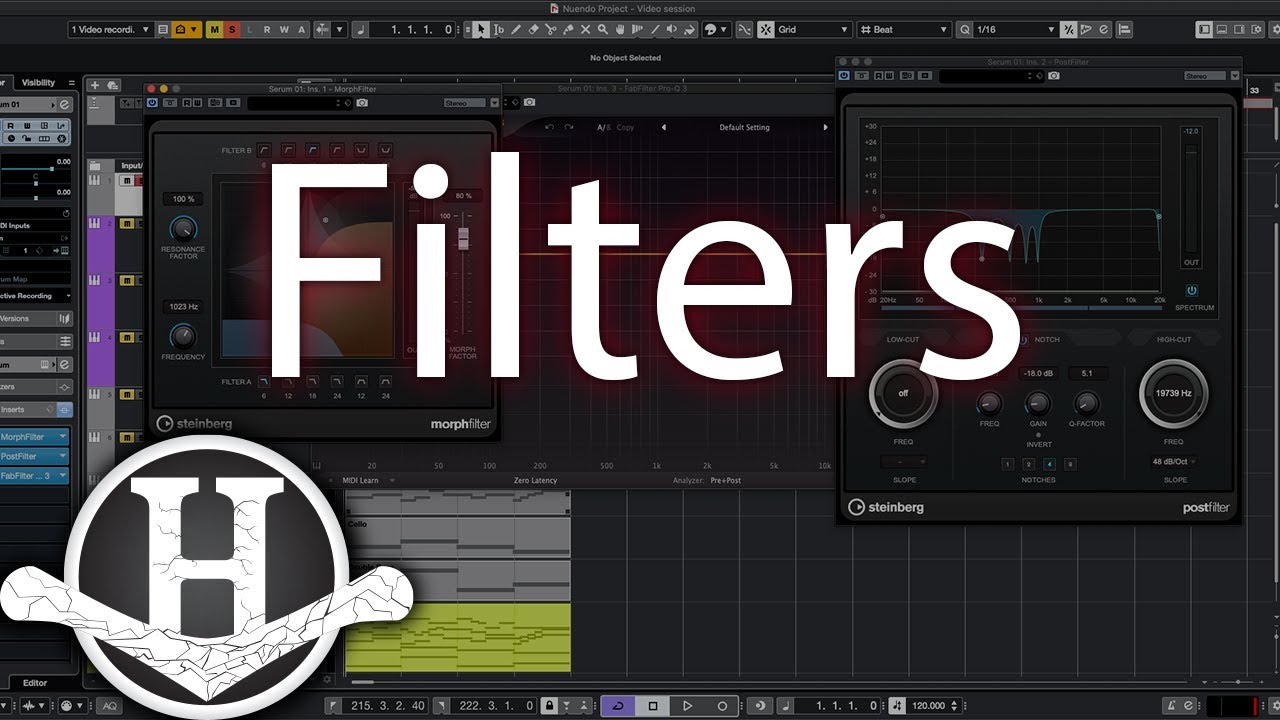Click the MorphFilter Resonance Factor knob
Image resolution: width=1280 pixels, height=720 pixels.
click(x=183, y=229)
